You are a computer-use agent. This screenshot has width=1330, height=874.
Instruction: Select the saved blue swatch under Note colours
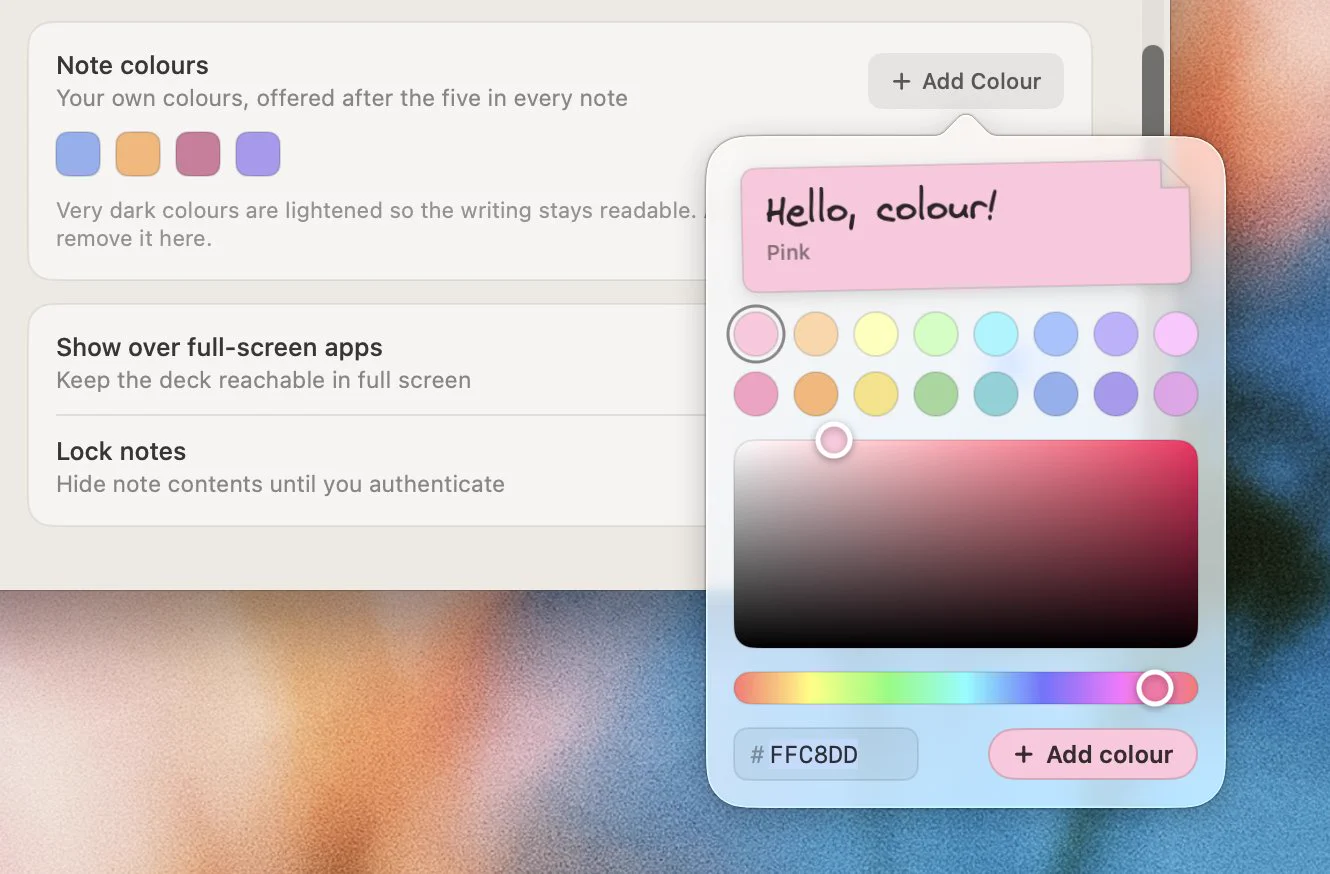point(78,154)
